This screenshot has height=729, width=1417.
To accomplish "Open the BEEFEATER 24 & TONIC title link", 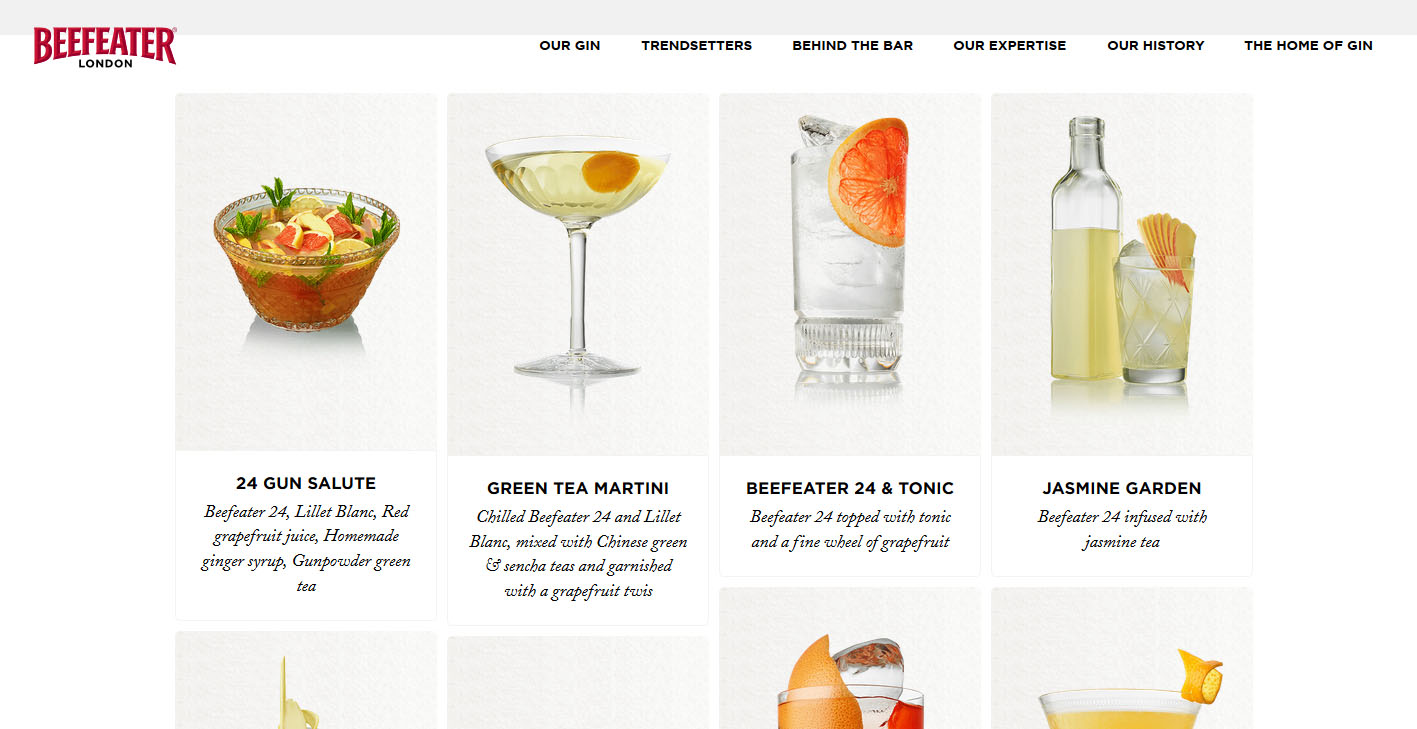I will [x=850, y=489].
